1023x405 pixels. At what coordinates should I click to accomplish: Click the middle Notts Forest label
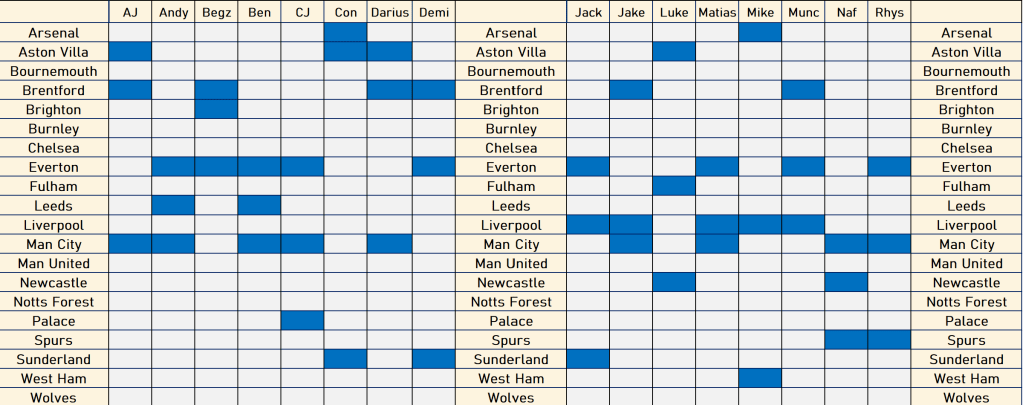click(x=511, y=302)
